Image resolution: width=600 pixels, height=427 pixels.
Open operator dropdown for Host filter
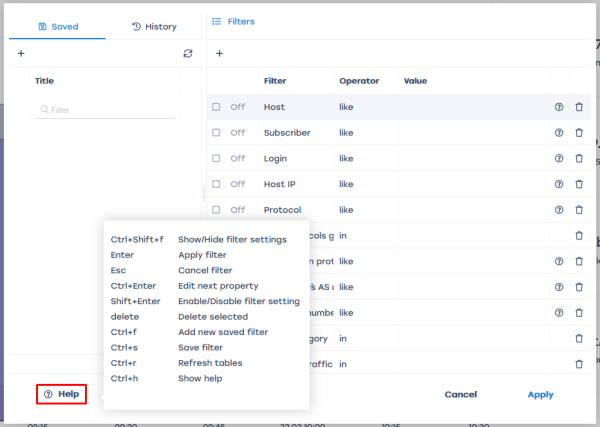tap(348, 106)
